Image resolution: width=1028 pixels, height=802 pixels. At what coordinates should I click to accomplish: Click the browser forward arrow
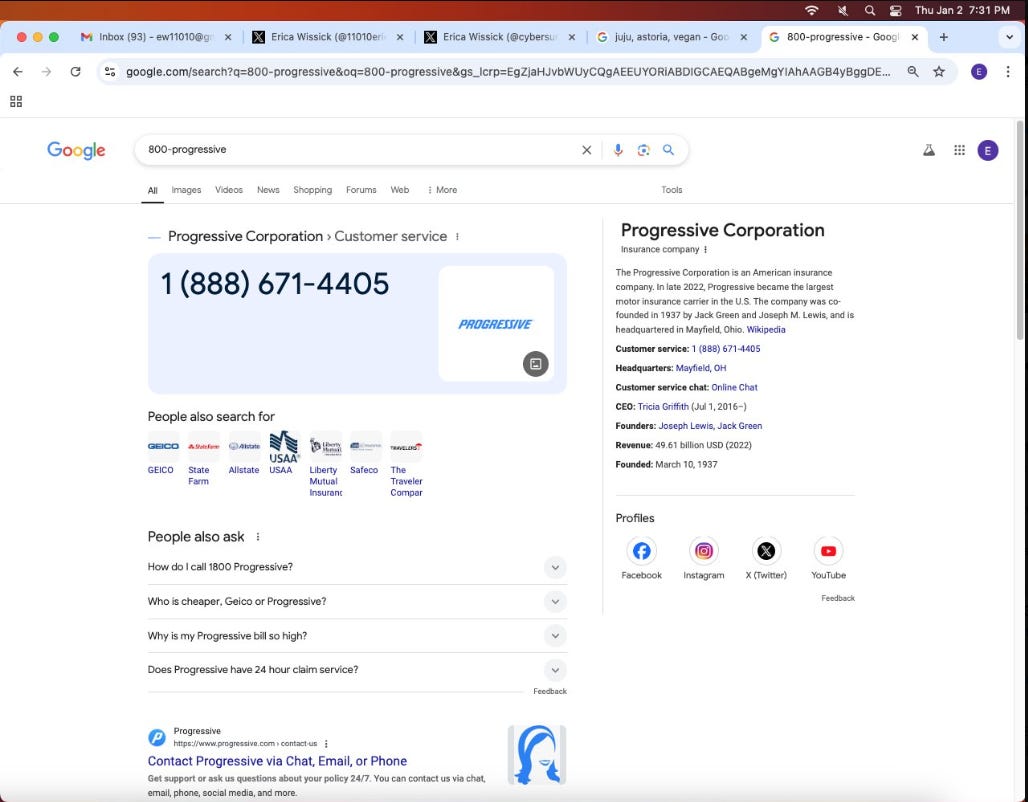click(47, 71)
